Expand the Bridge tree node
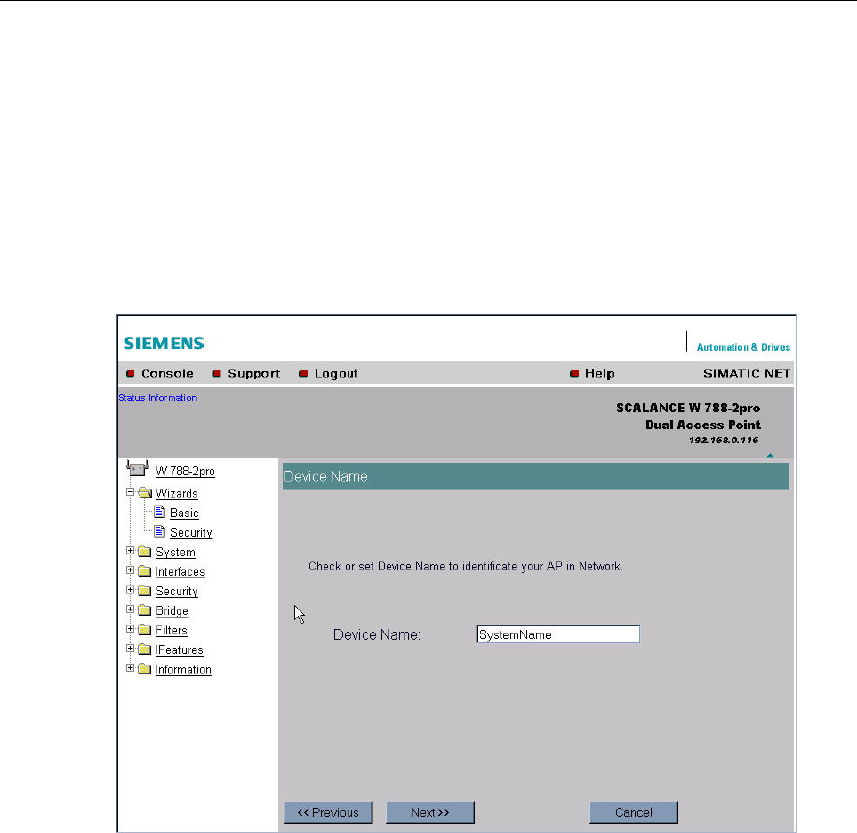 [x=130, y=609]
